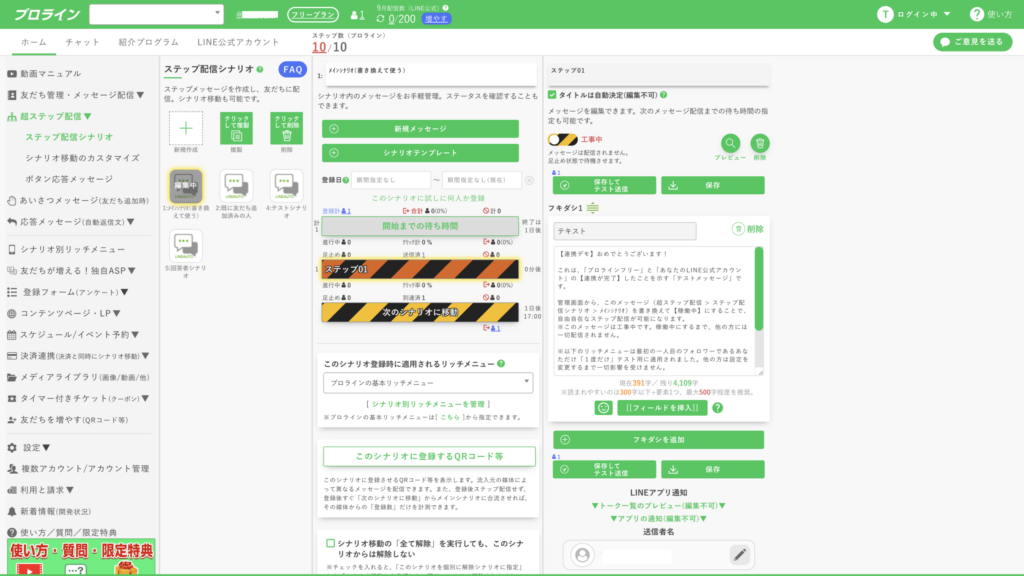Screen dimensions: 1024x576
Task: Expand 設定 menu
Action: tap(29, 448)
